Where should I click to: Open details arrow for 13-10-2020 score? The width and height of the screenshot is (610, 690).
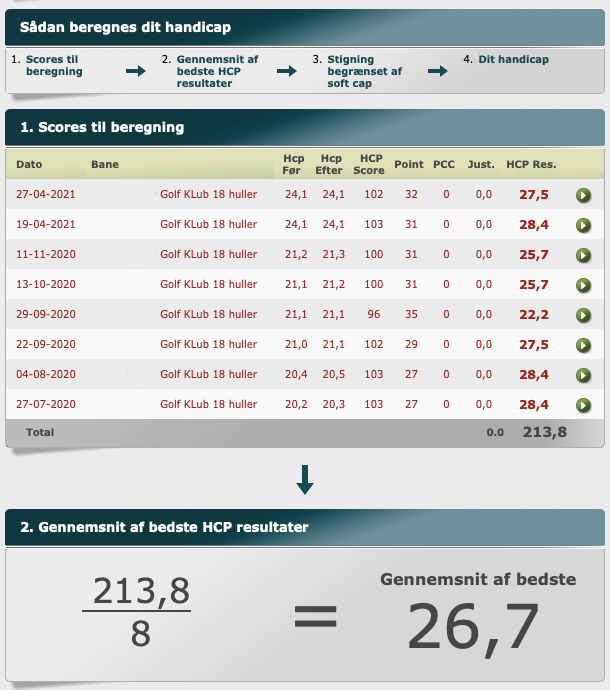pyautogui.click(x=583, y=285)
